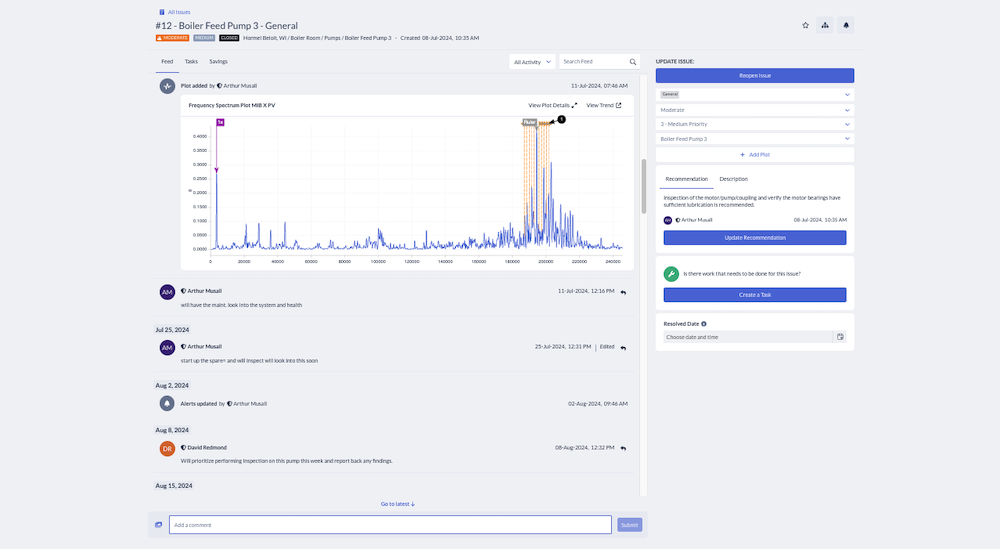Click the reply arrow on David Redmond's comment
1000x549 pixels.
pyautogui.click(x=623, y=448)
